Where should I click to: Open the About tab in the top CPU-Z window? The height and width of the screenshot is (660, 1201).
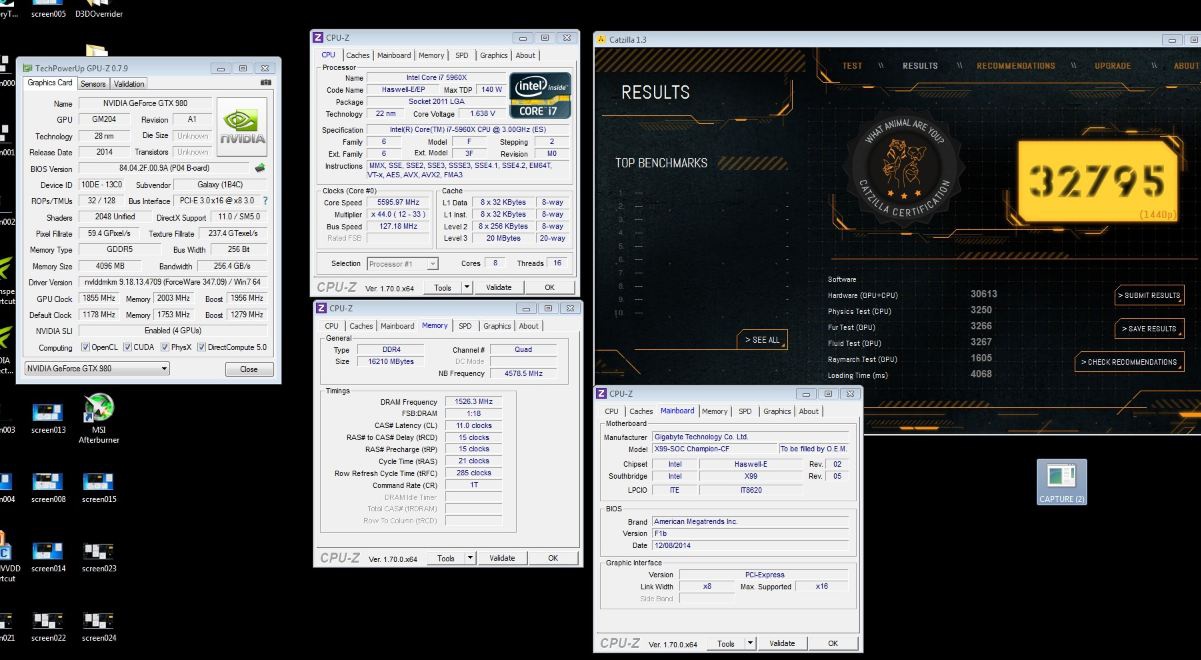coord(525,56)
